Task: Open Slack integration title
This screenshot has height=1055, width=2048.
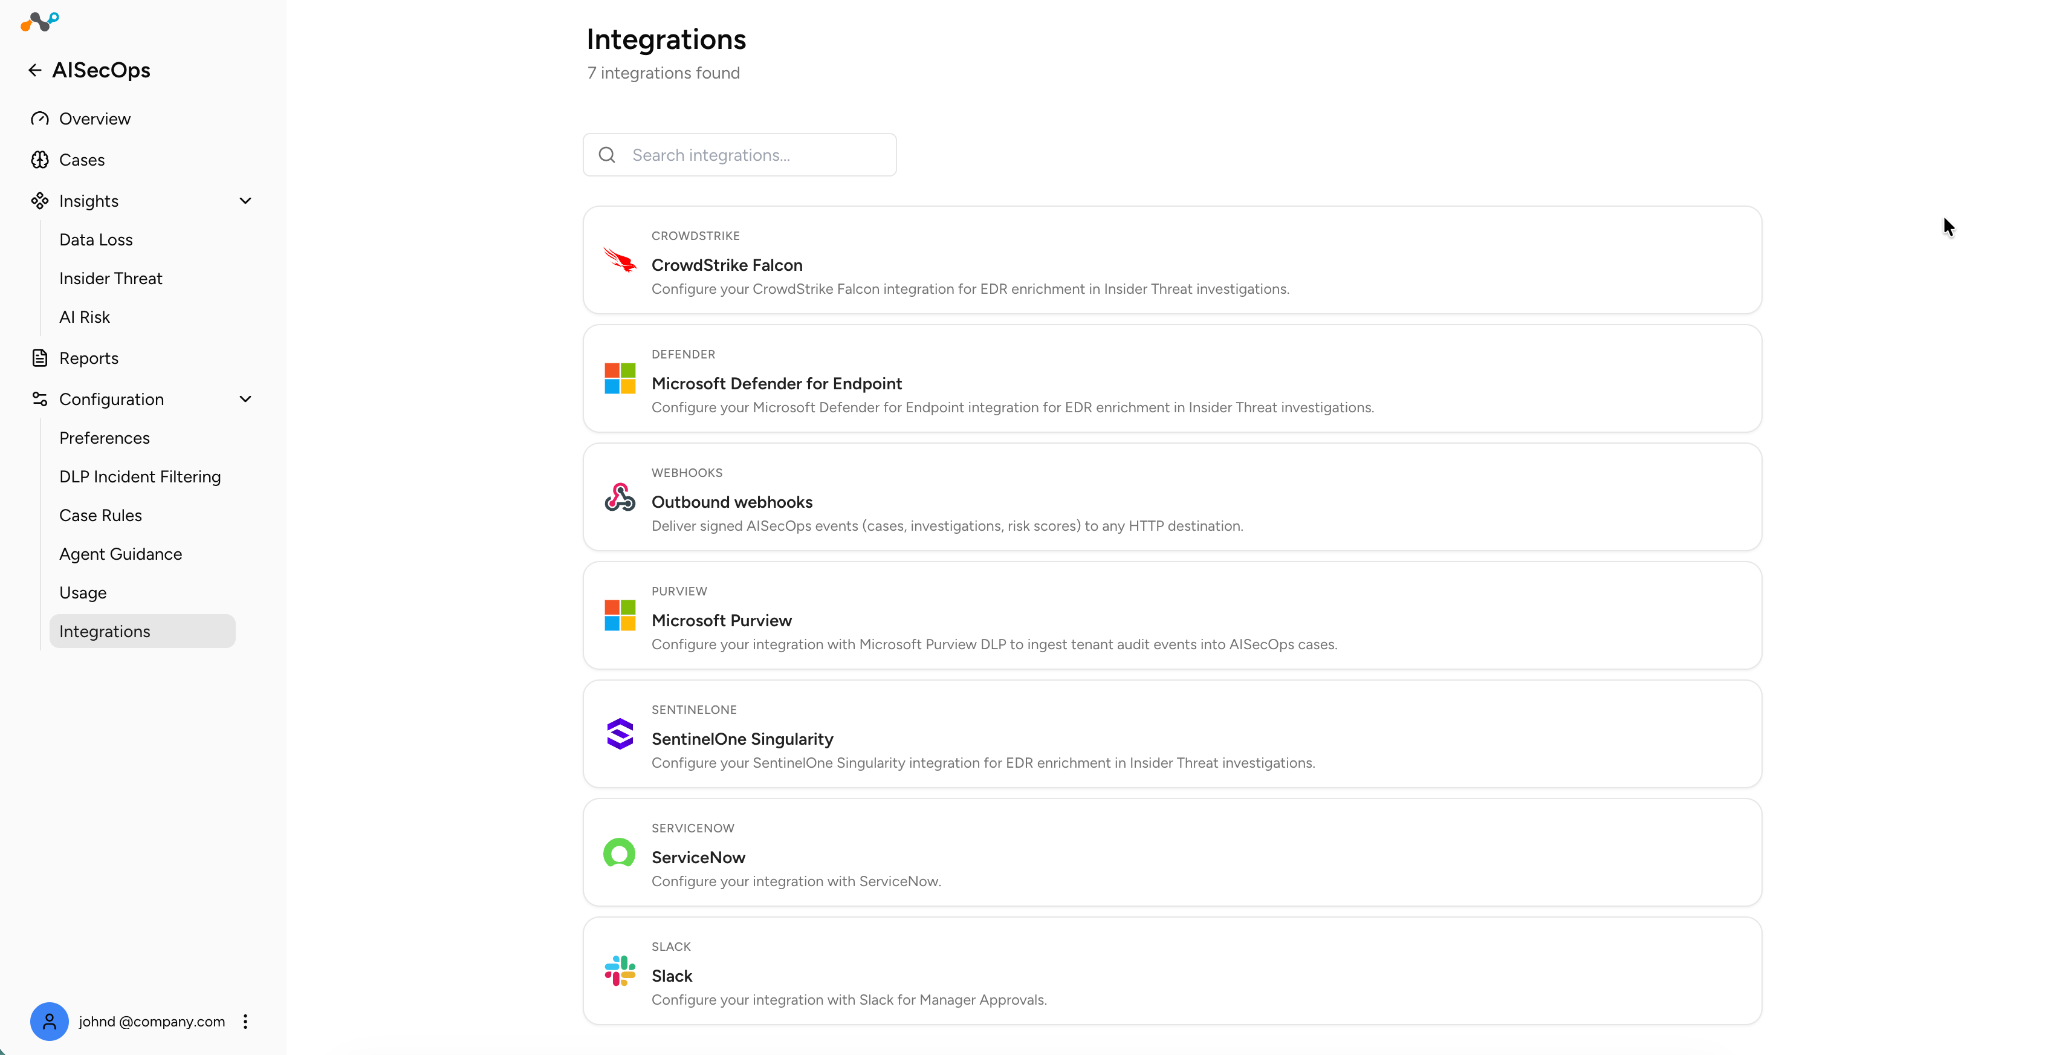Action: 672,976
